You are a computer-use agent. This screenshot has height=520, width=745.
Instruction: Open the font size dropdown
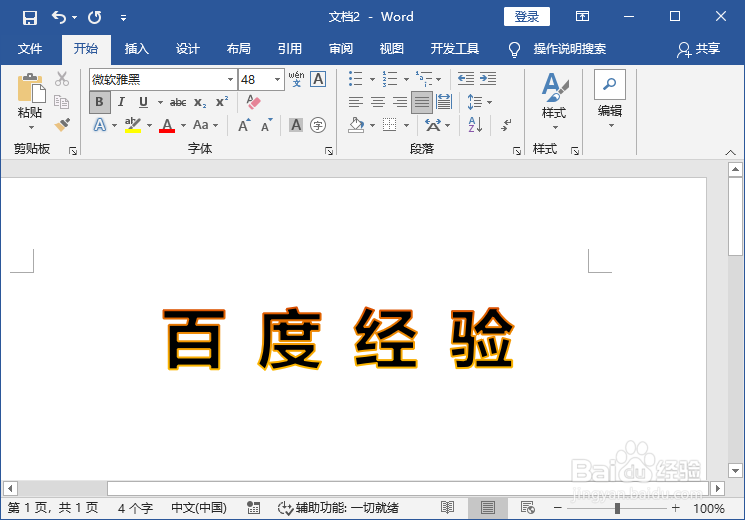click(277, 79)
